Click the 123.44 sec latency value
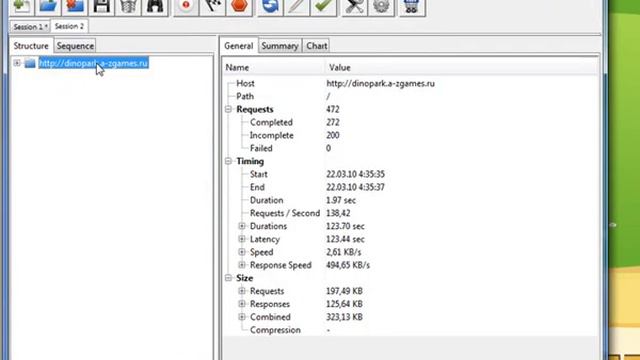This screenshot has height=360, width=640. 345,239
